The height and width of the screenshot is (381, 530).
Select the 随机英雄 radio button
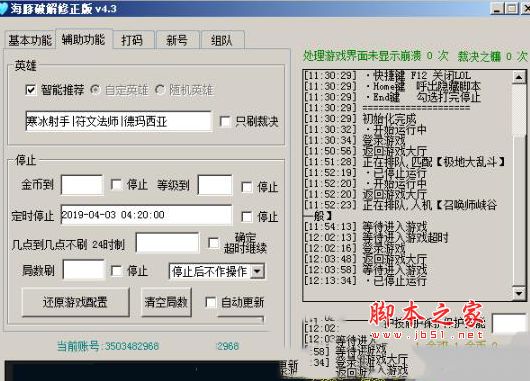(160, 90)
